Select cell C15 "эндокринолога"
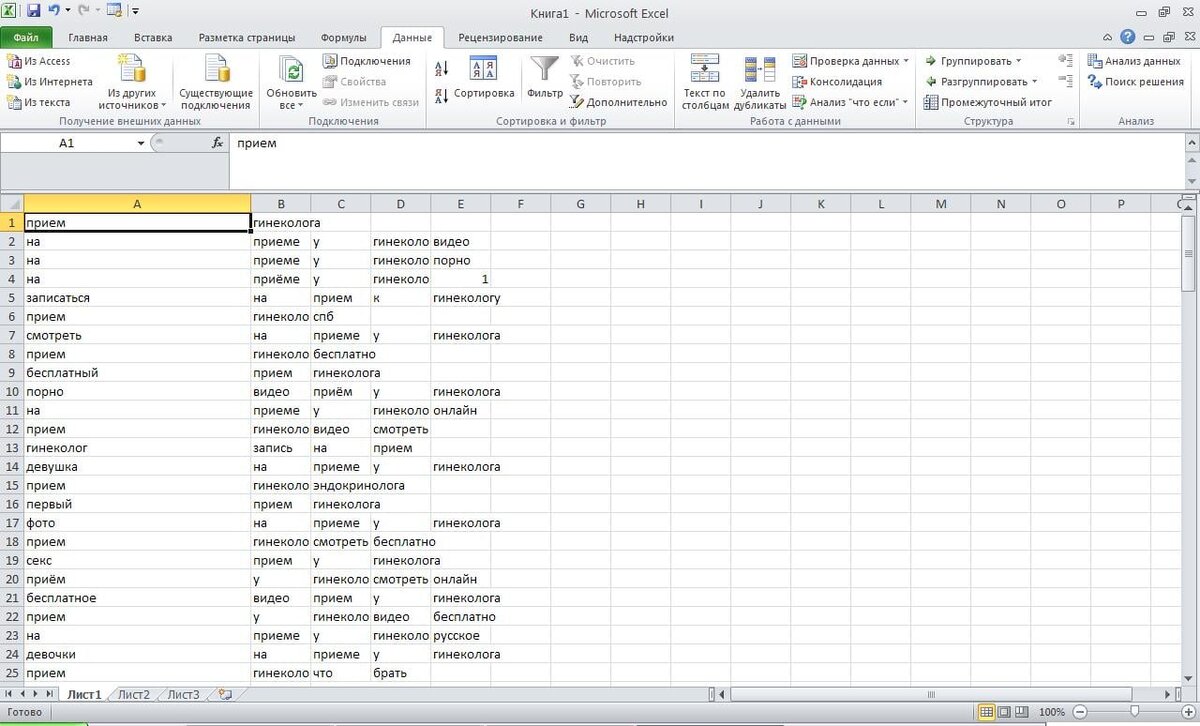Viewport: 1200px width, 726px height. (x=340, y=485)
